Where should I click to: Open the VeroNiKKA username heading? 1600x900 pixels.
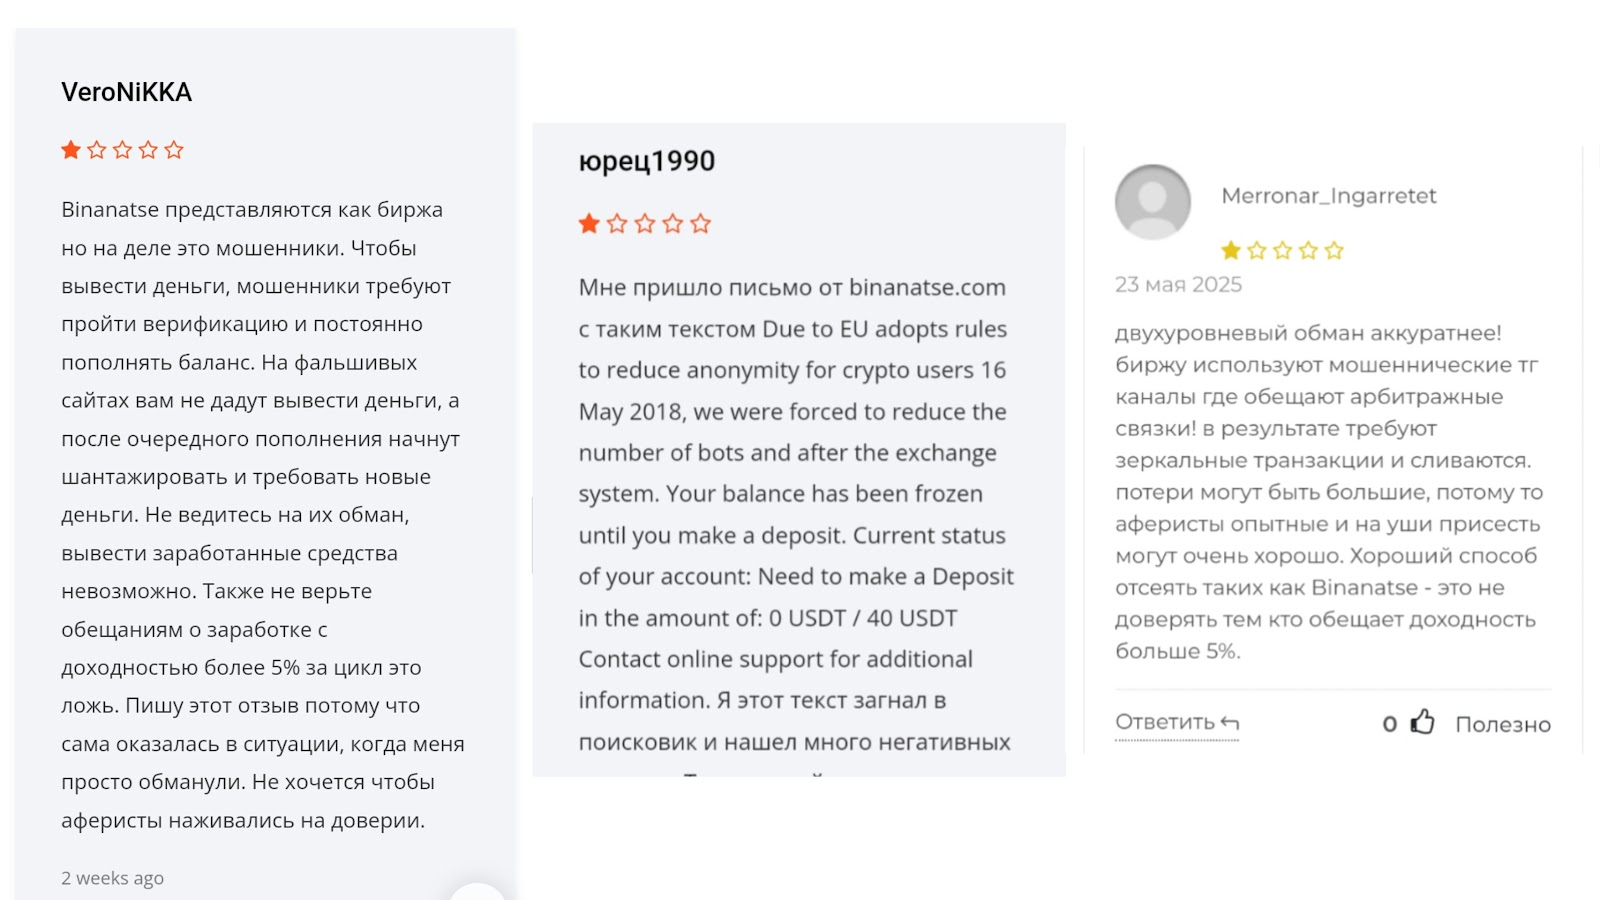[x=126, y=92]
